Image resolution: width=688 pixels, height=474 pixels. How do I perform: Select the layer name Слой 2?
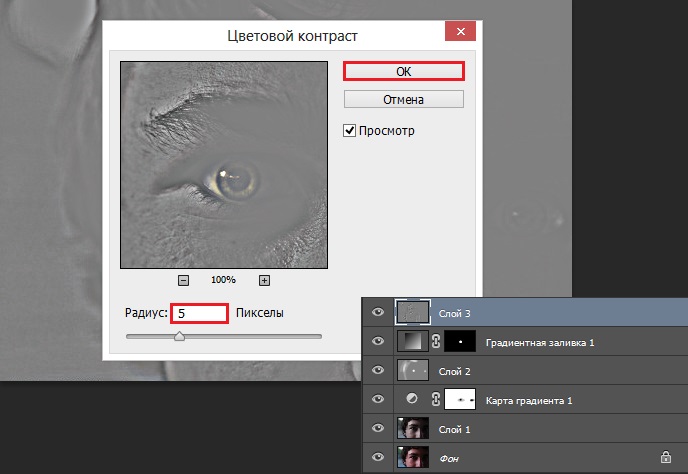(454, 371)
